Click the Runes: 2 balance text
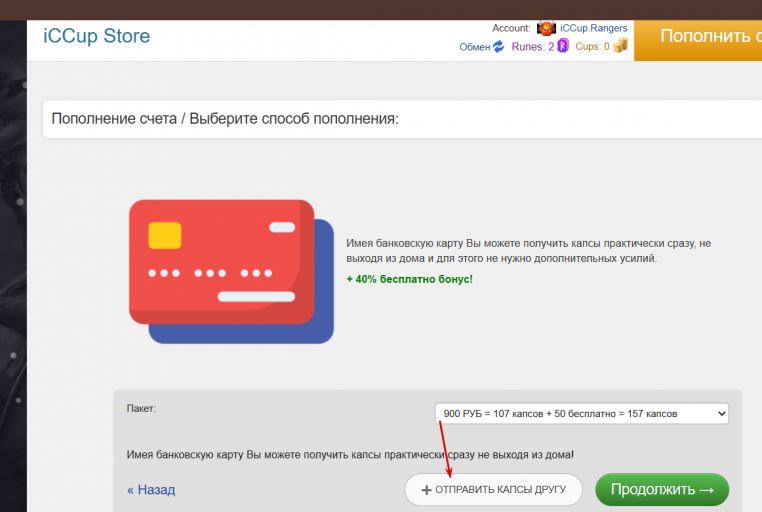 coord(533,47)
